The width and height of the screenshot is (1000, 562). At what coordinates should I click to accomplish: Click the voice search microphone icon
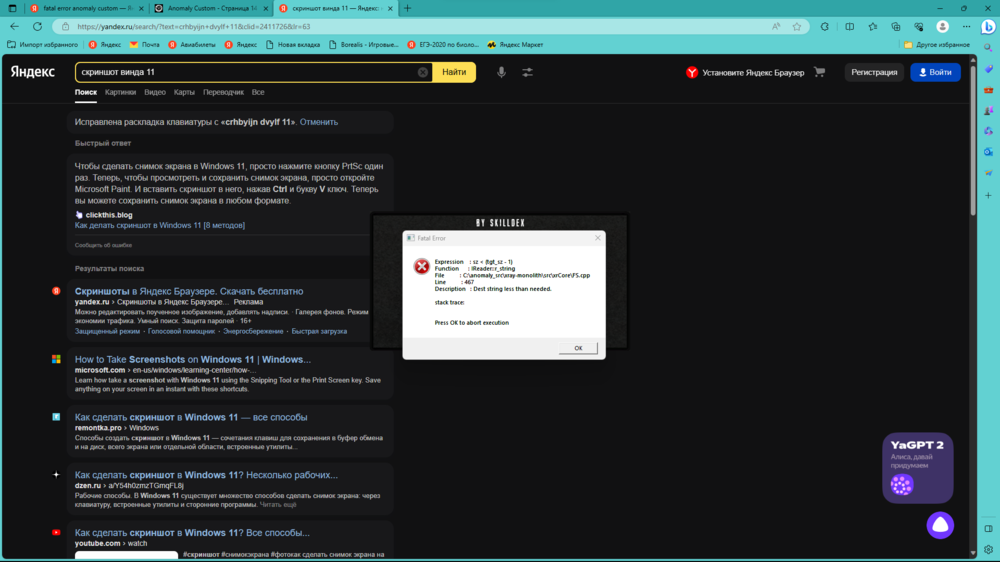(x=501, y=72)
